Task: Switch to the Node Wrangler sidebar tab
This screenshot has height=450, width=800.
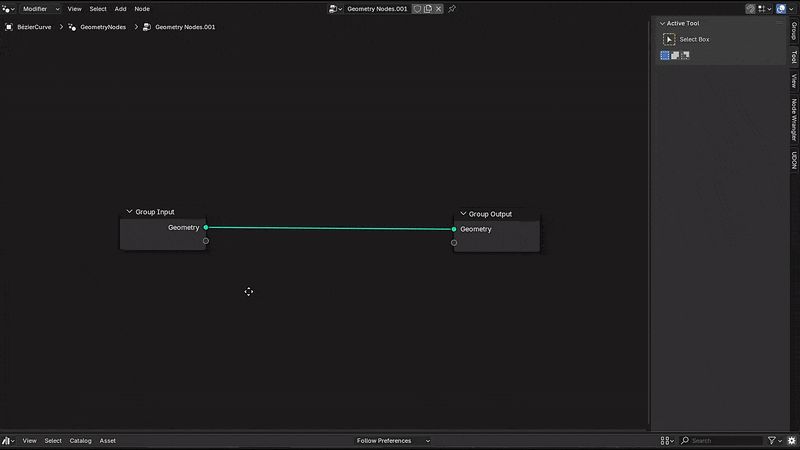Action: 794,120
